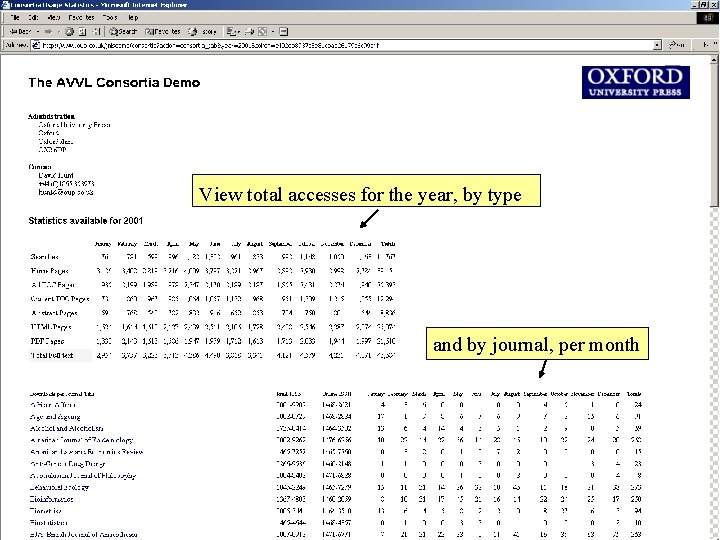Click the Links toolbar label
The height and width of the screenshot is (540, 720).
tap(707, 45)
